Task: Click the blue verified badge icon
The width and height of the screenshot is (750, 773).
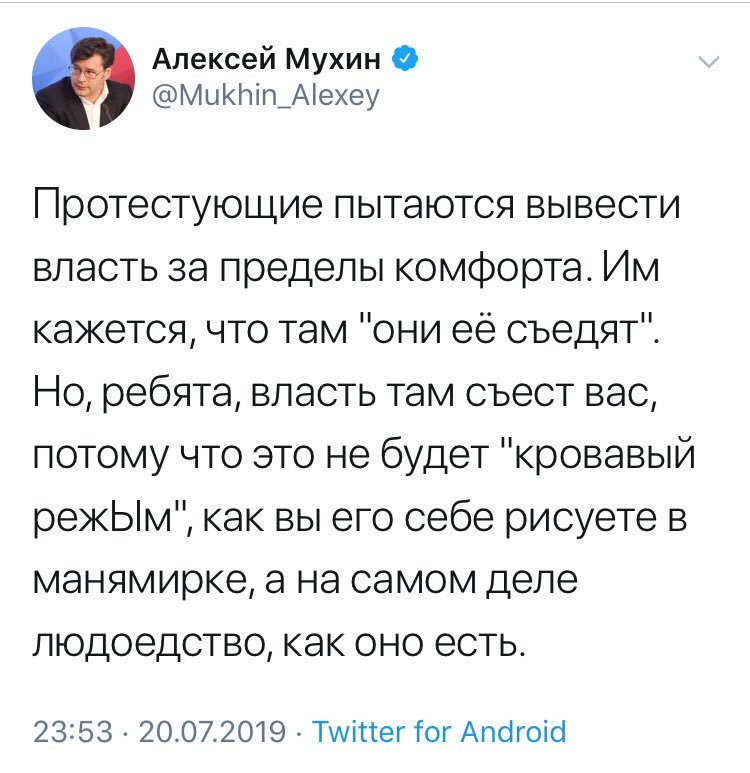Action: [x=405, y=59]
